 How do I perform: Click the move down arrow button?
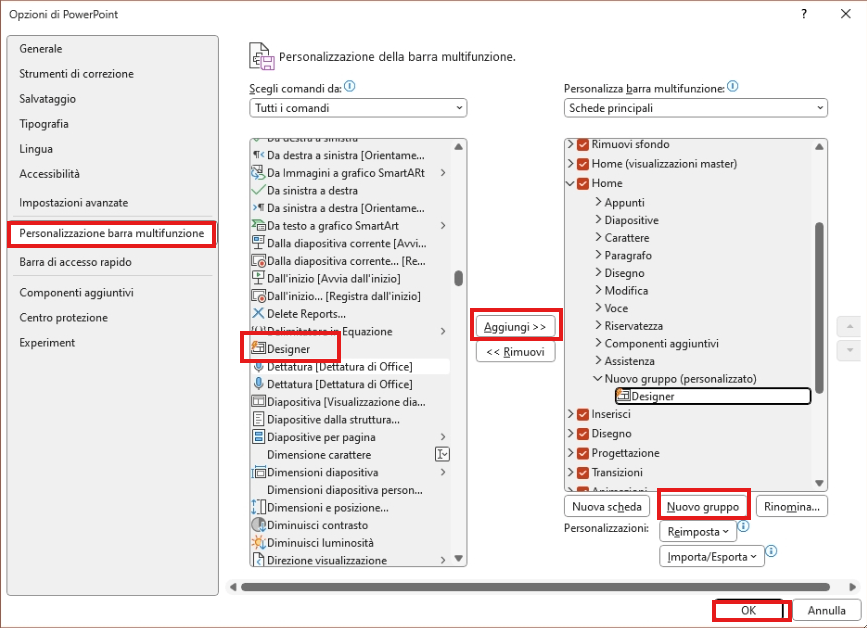tap(850, 350)
